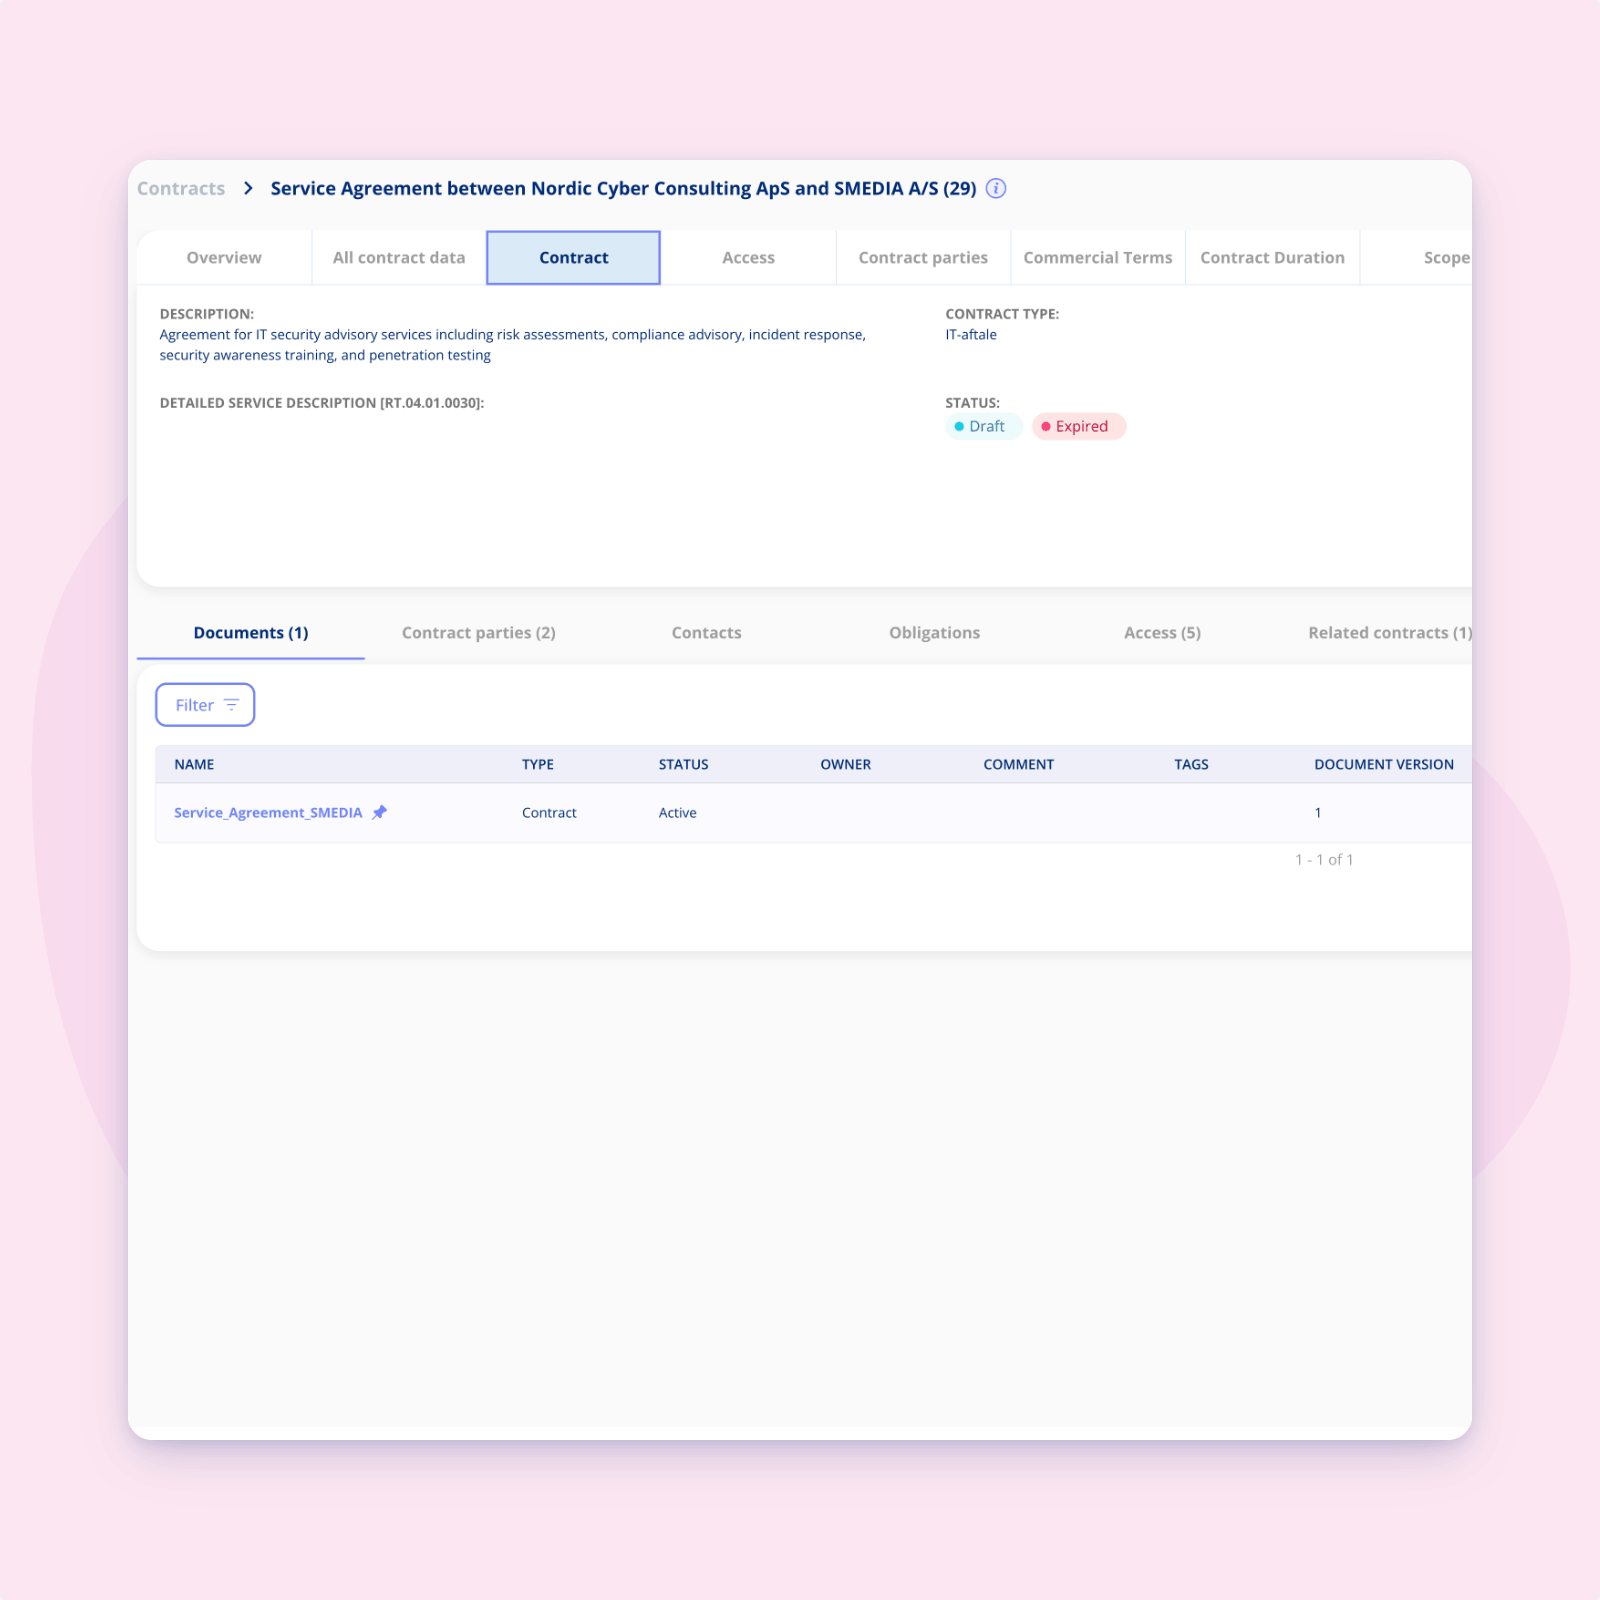
Task: Open the Overview tab
Action: click(x=224, y=257)
